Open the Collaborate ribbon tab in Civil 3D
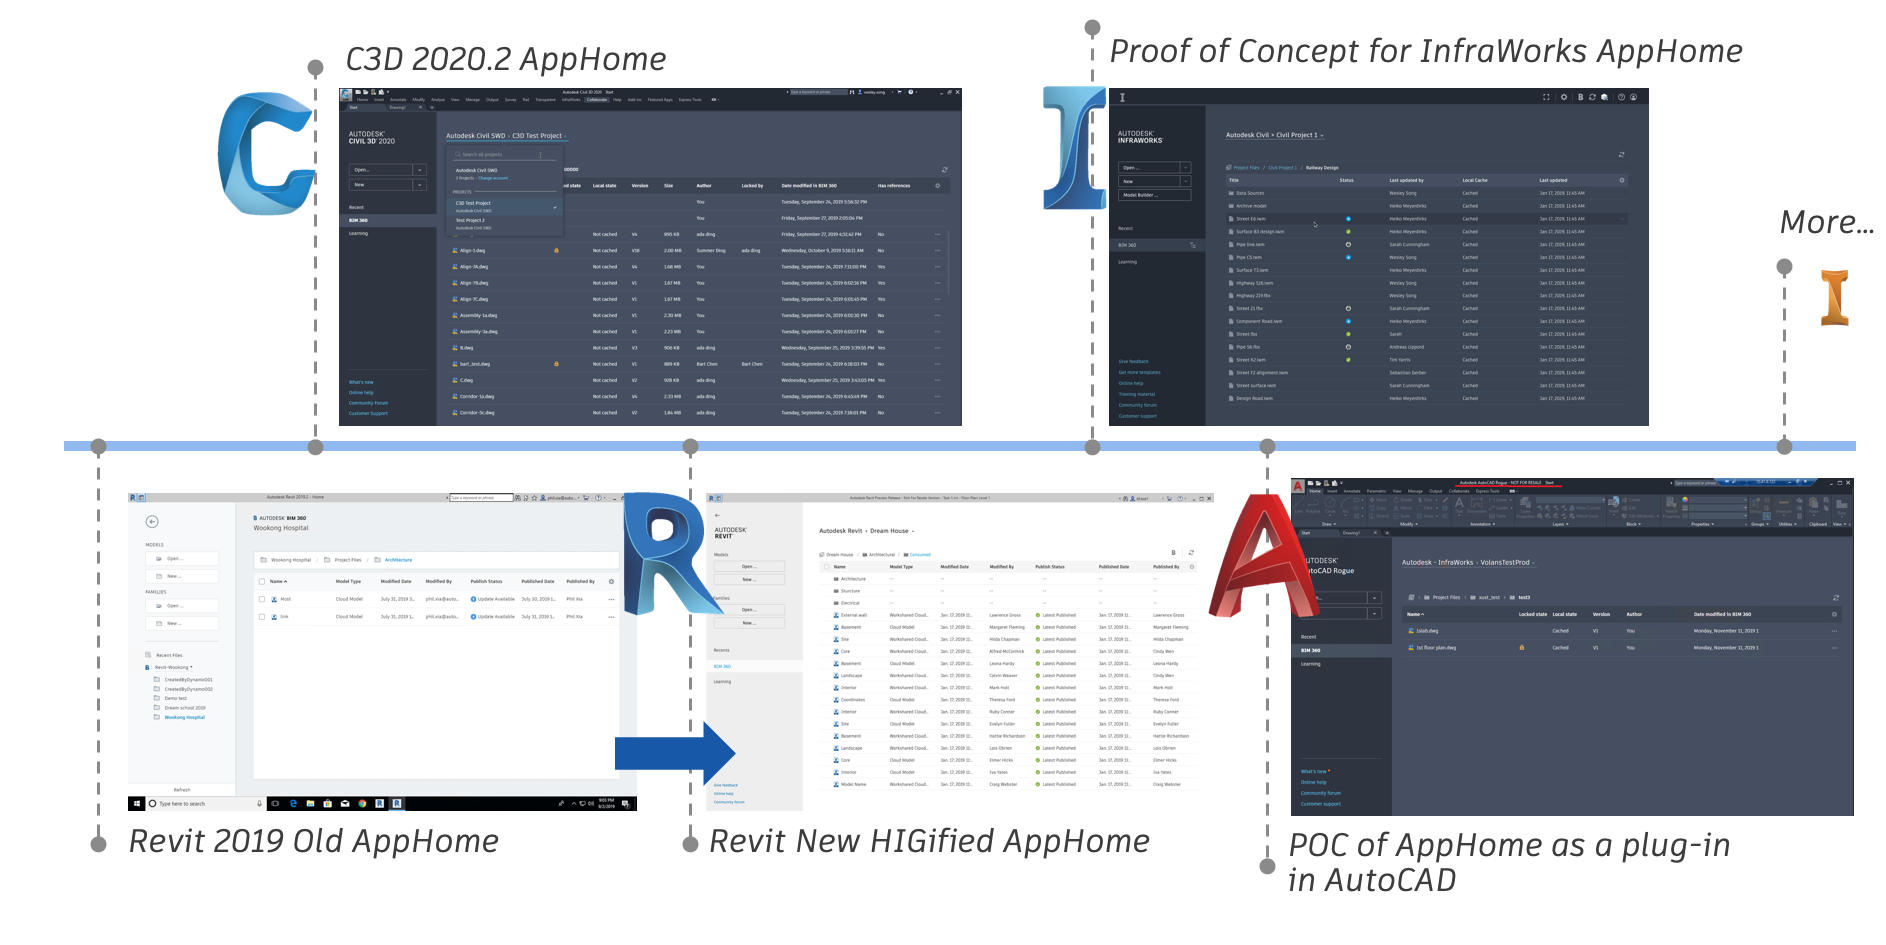Image resolution: width=1886 pixels, height=945 pixels. click(x=597, y=100)
